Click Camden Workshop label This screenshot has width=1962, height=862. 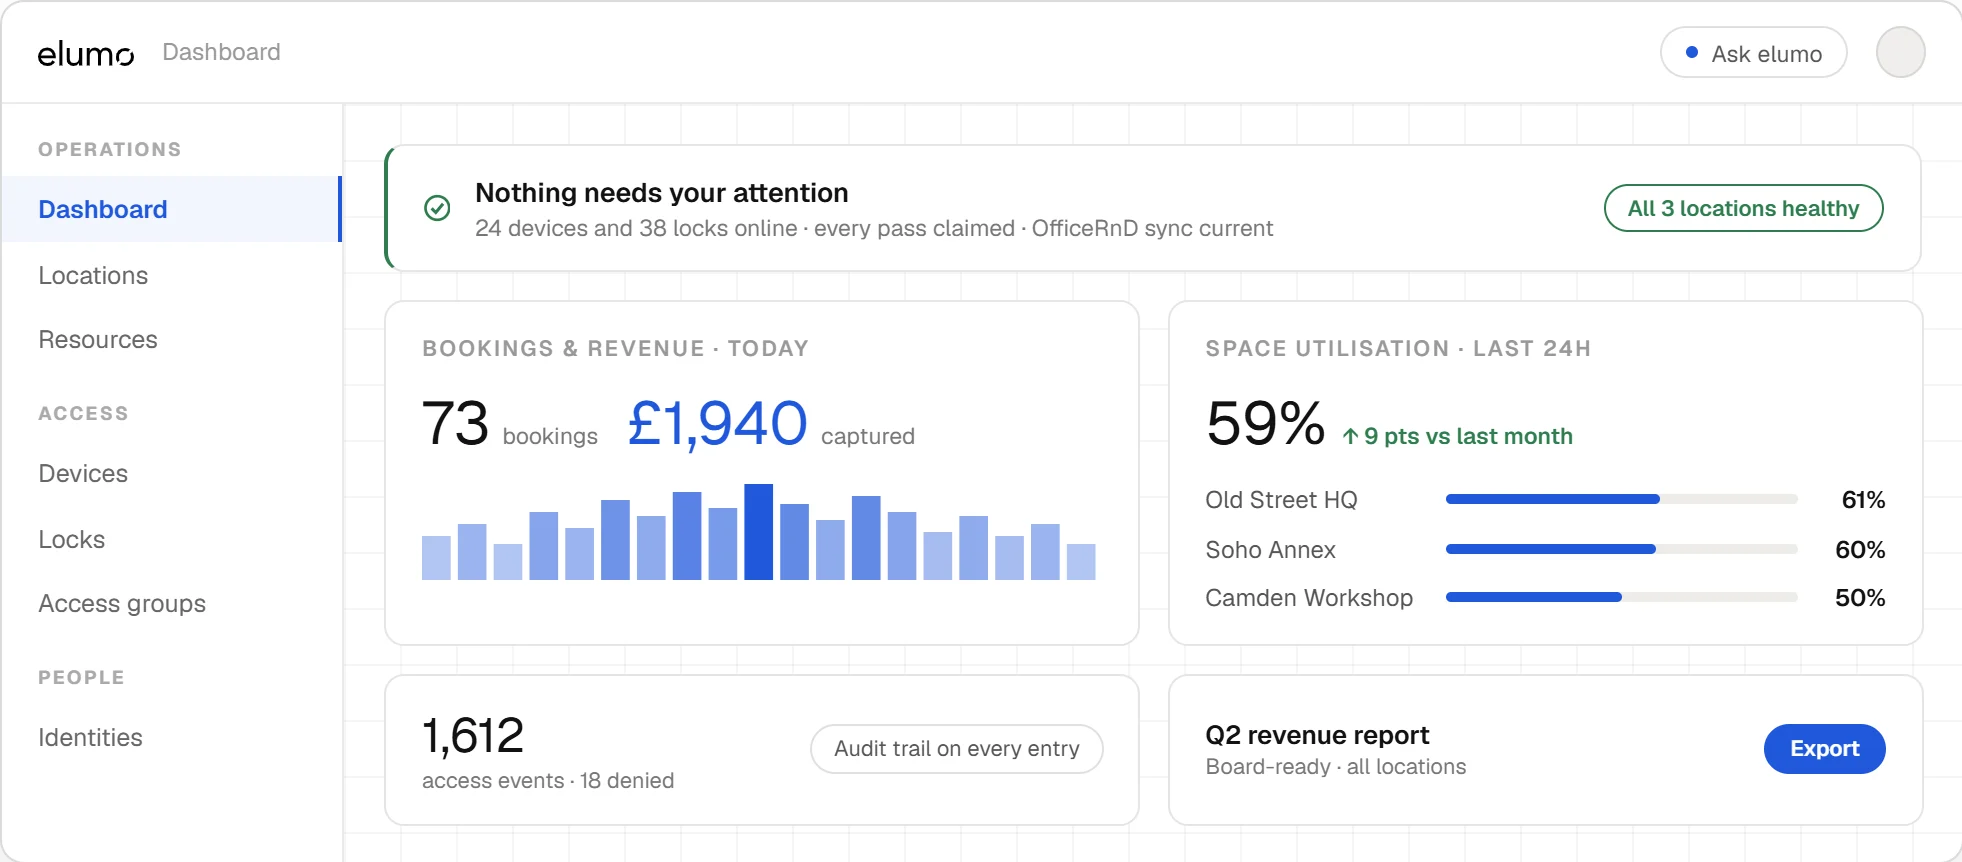point(1309,597)
